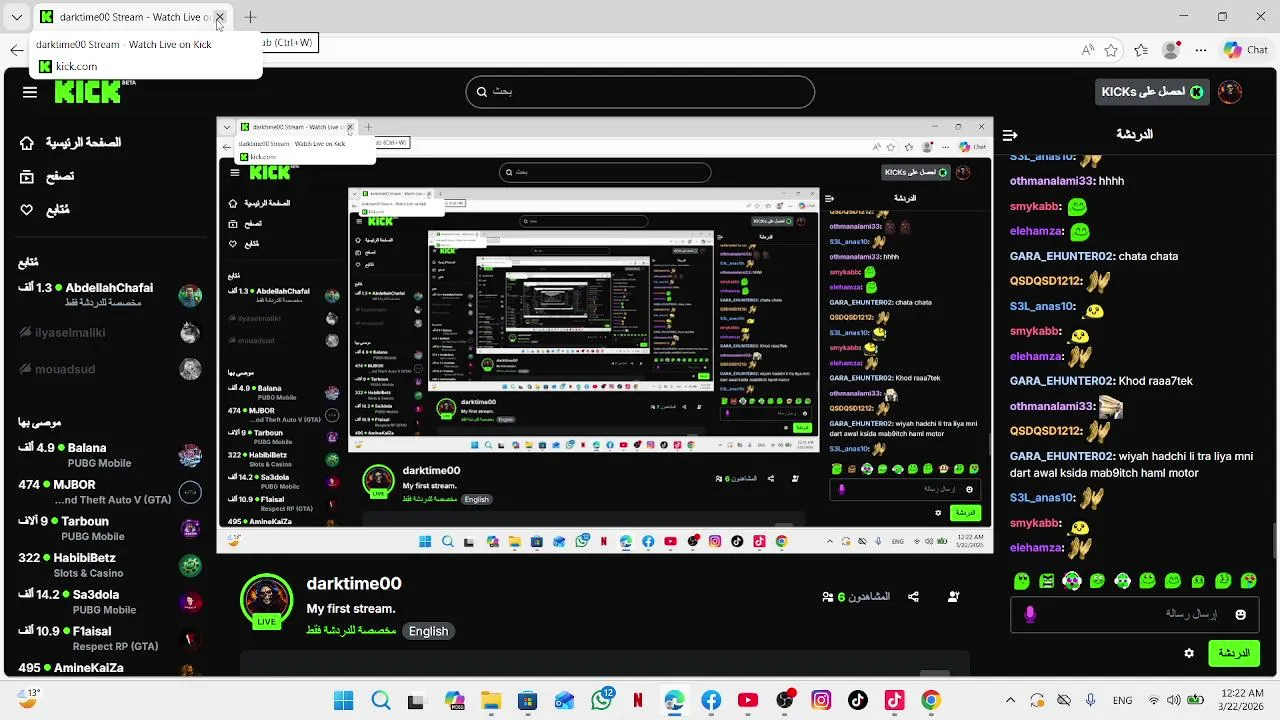Click AbdellahChafal's avatar thumbnail
Screen dimensions: 1280x720
click(x=190, y=295)
